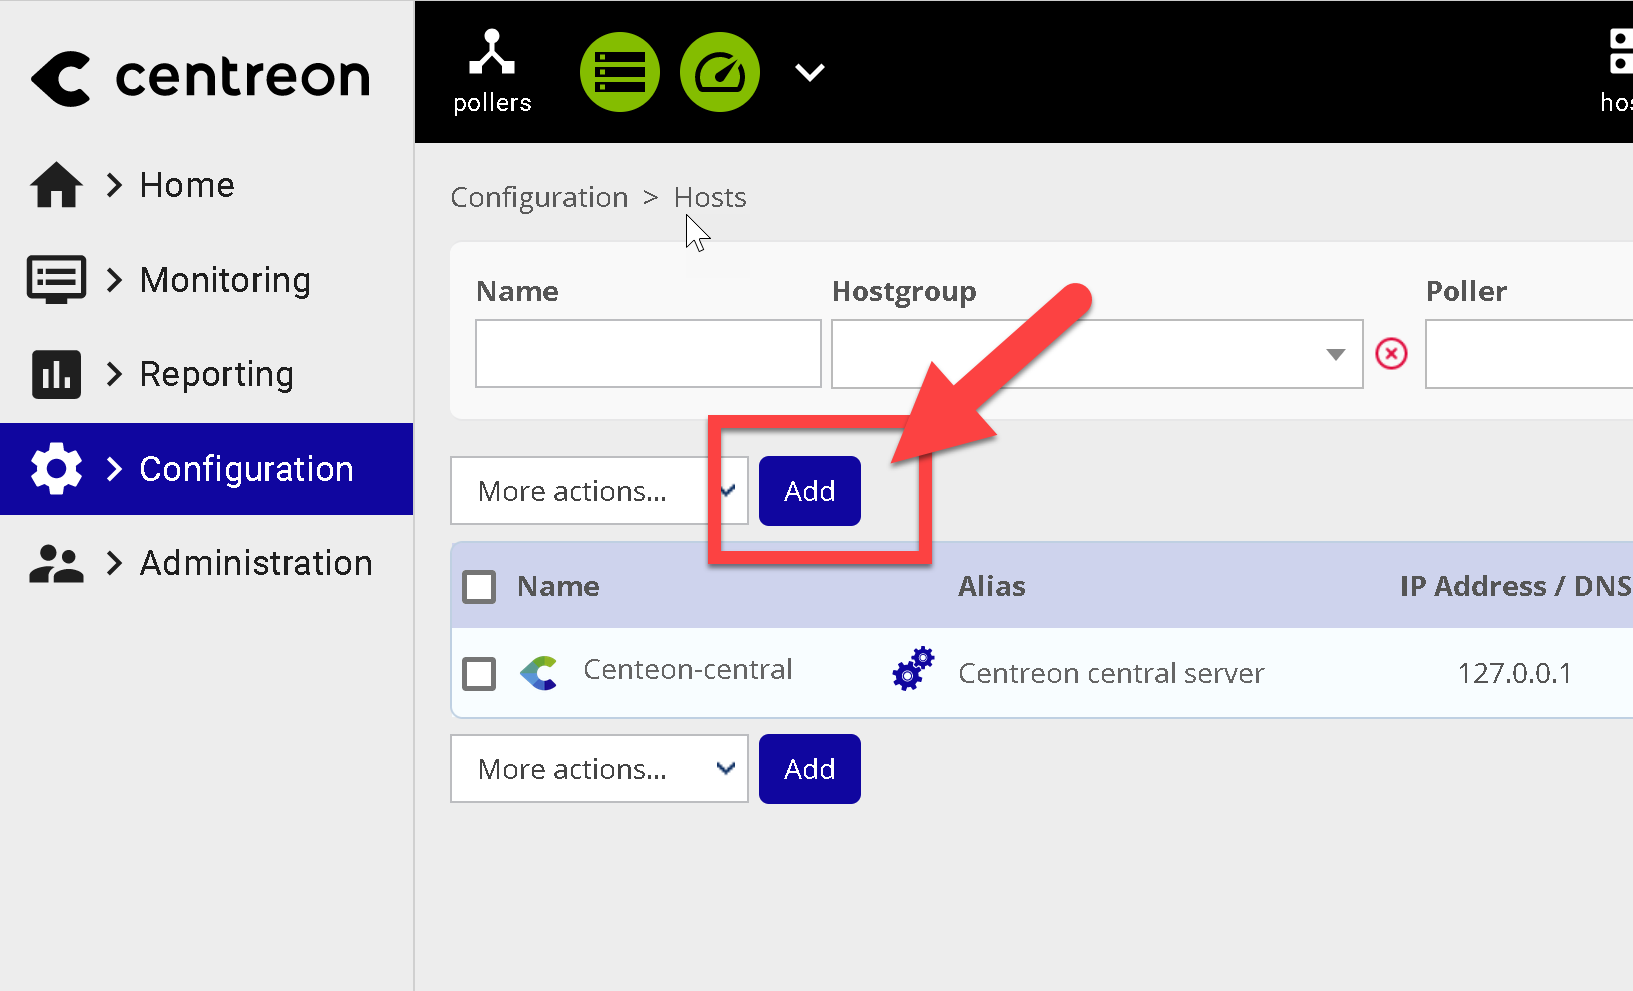Open the Monitoring menu
Image resolution: width=1633 pixels, height=991 pixels.
(x=225, y=280)
